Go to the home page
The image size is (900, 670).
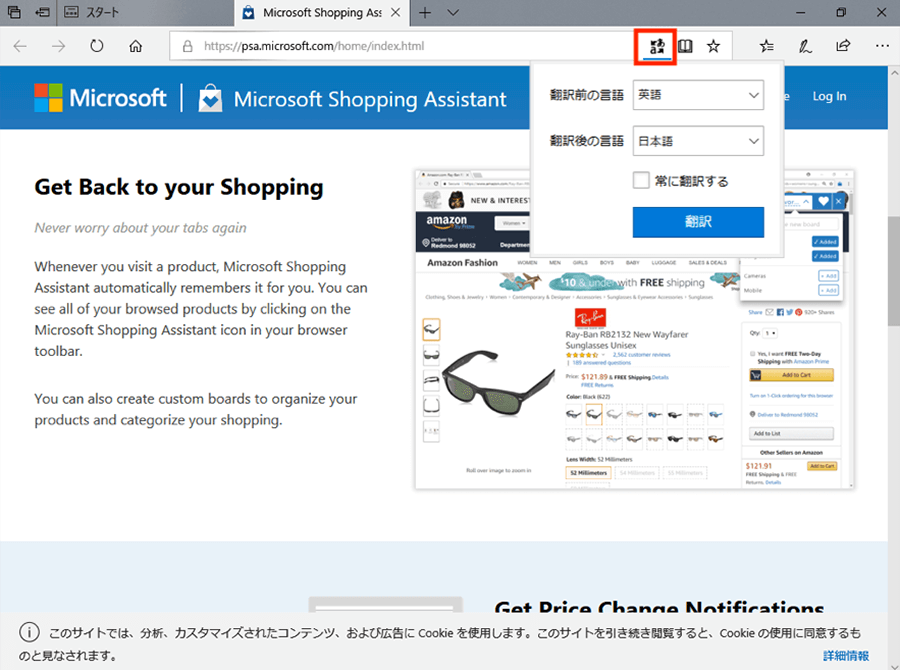pyautogui.click(x=135, y=46)
